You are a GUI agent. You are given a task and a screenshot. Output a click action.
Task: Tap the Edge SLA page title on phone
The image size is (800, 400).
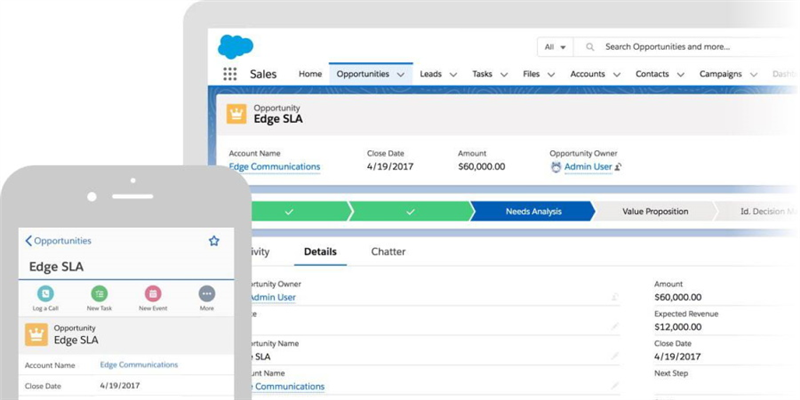click(56, 267)
